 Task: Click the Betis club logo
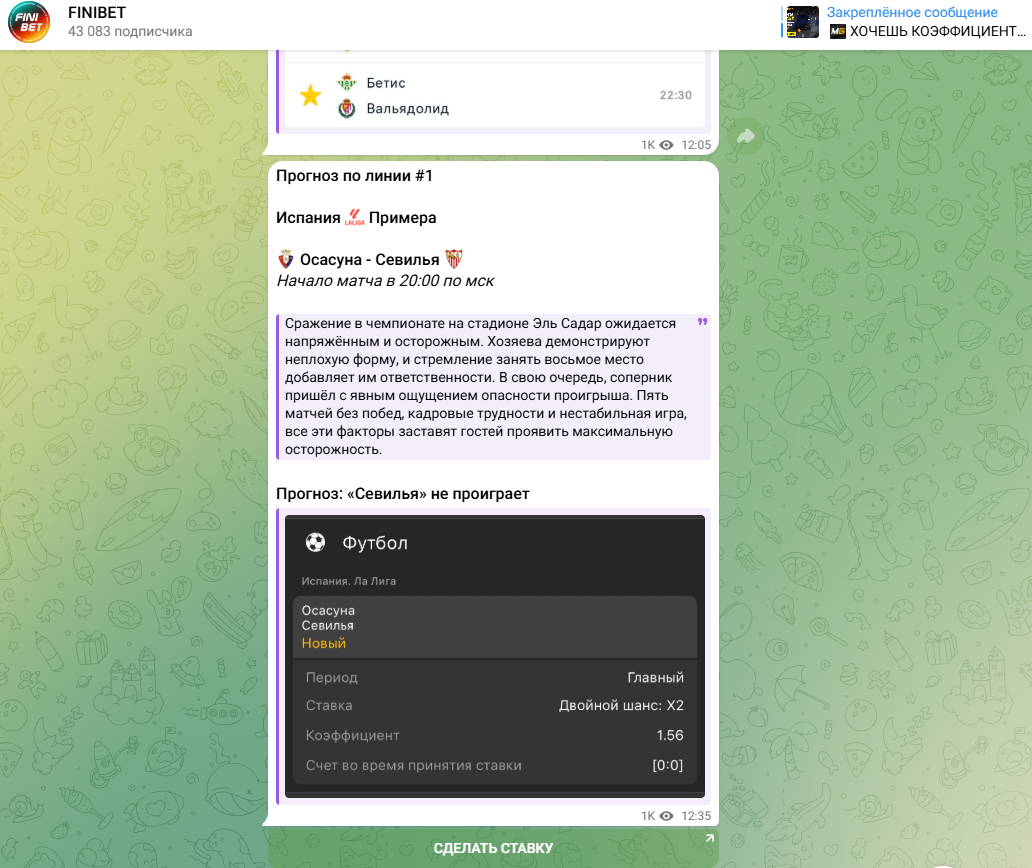pyautogui.click(x=347, y=83)
